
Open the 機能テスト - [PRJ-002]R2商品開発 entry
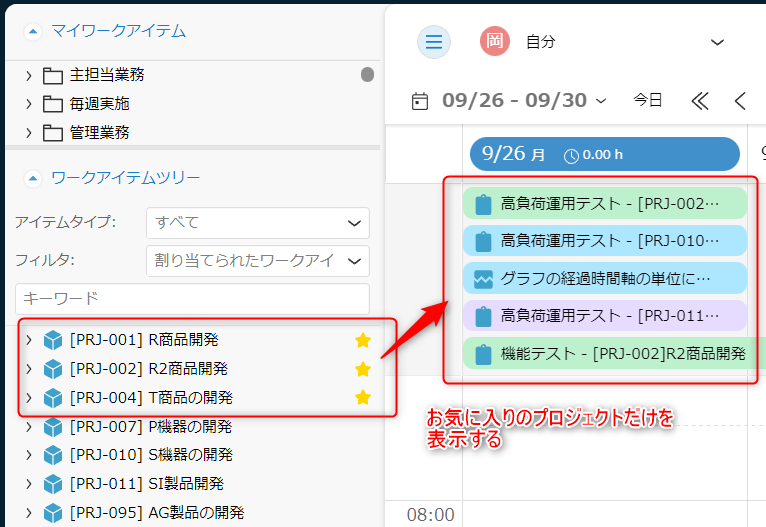610,354
